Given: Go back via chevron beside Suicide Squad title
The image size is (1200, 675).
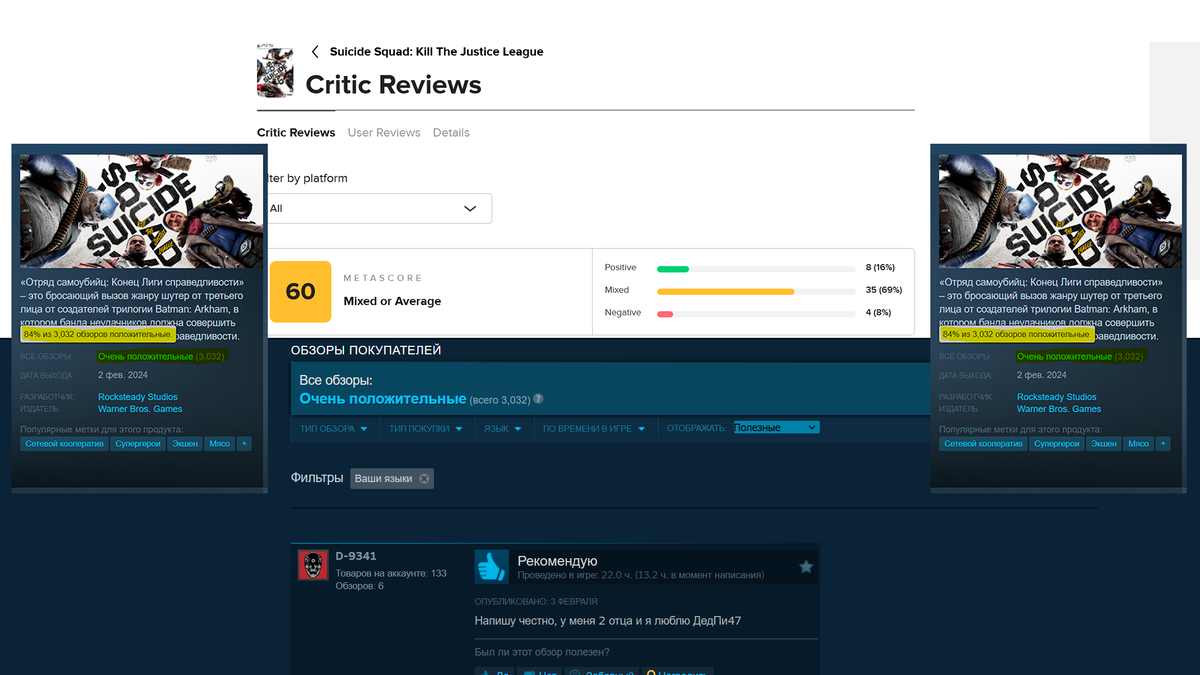Looking at the screenshot, I should click(315, 52).
